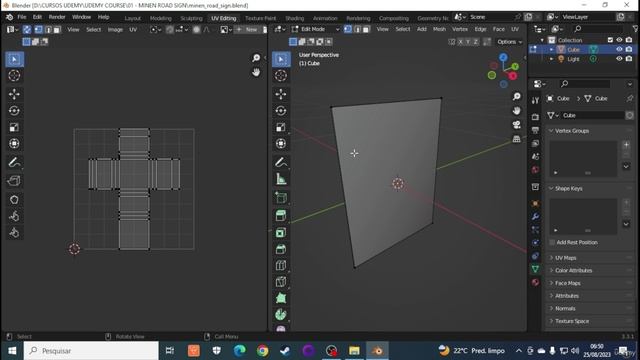
Task: Select the Add Cube tool
Action: (281, 198)
